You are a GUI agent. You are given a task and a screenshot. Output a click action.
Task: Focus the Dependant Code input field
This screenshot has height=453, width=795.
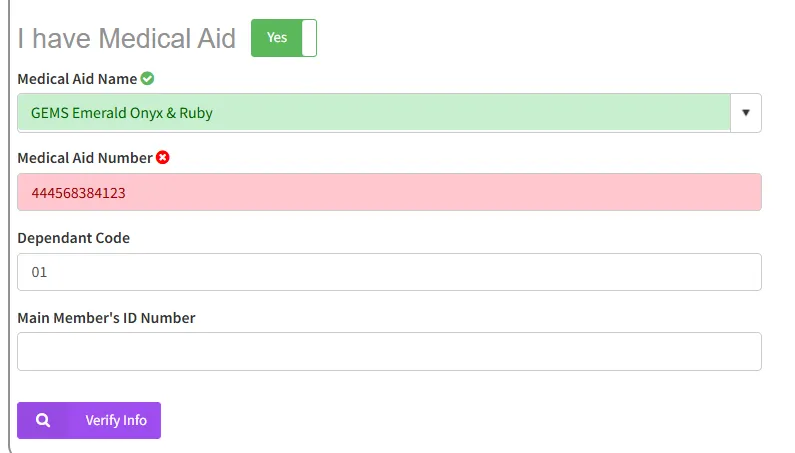pyautogui.click(x=389, y=272)
